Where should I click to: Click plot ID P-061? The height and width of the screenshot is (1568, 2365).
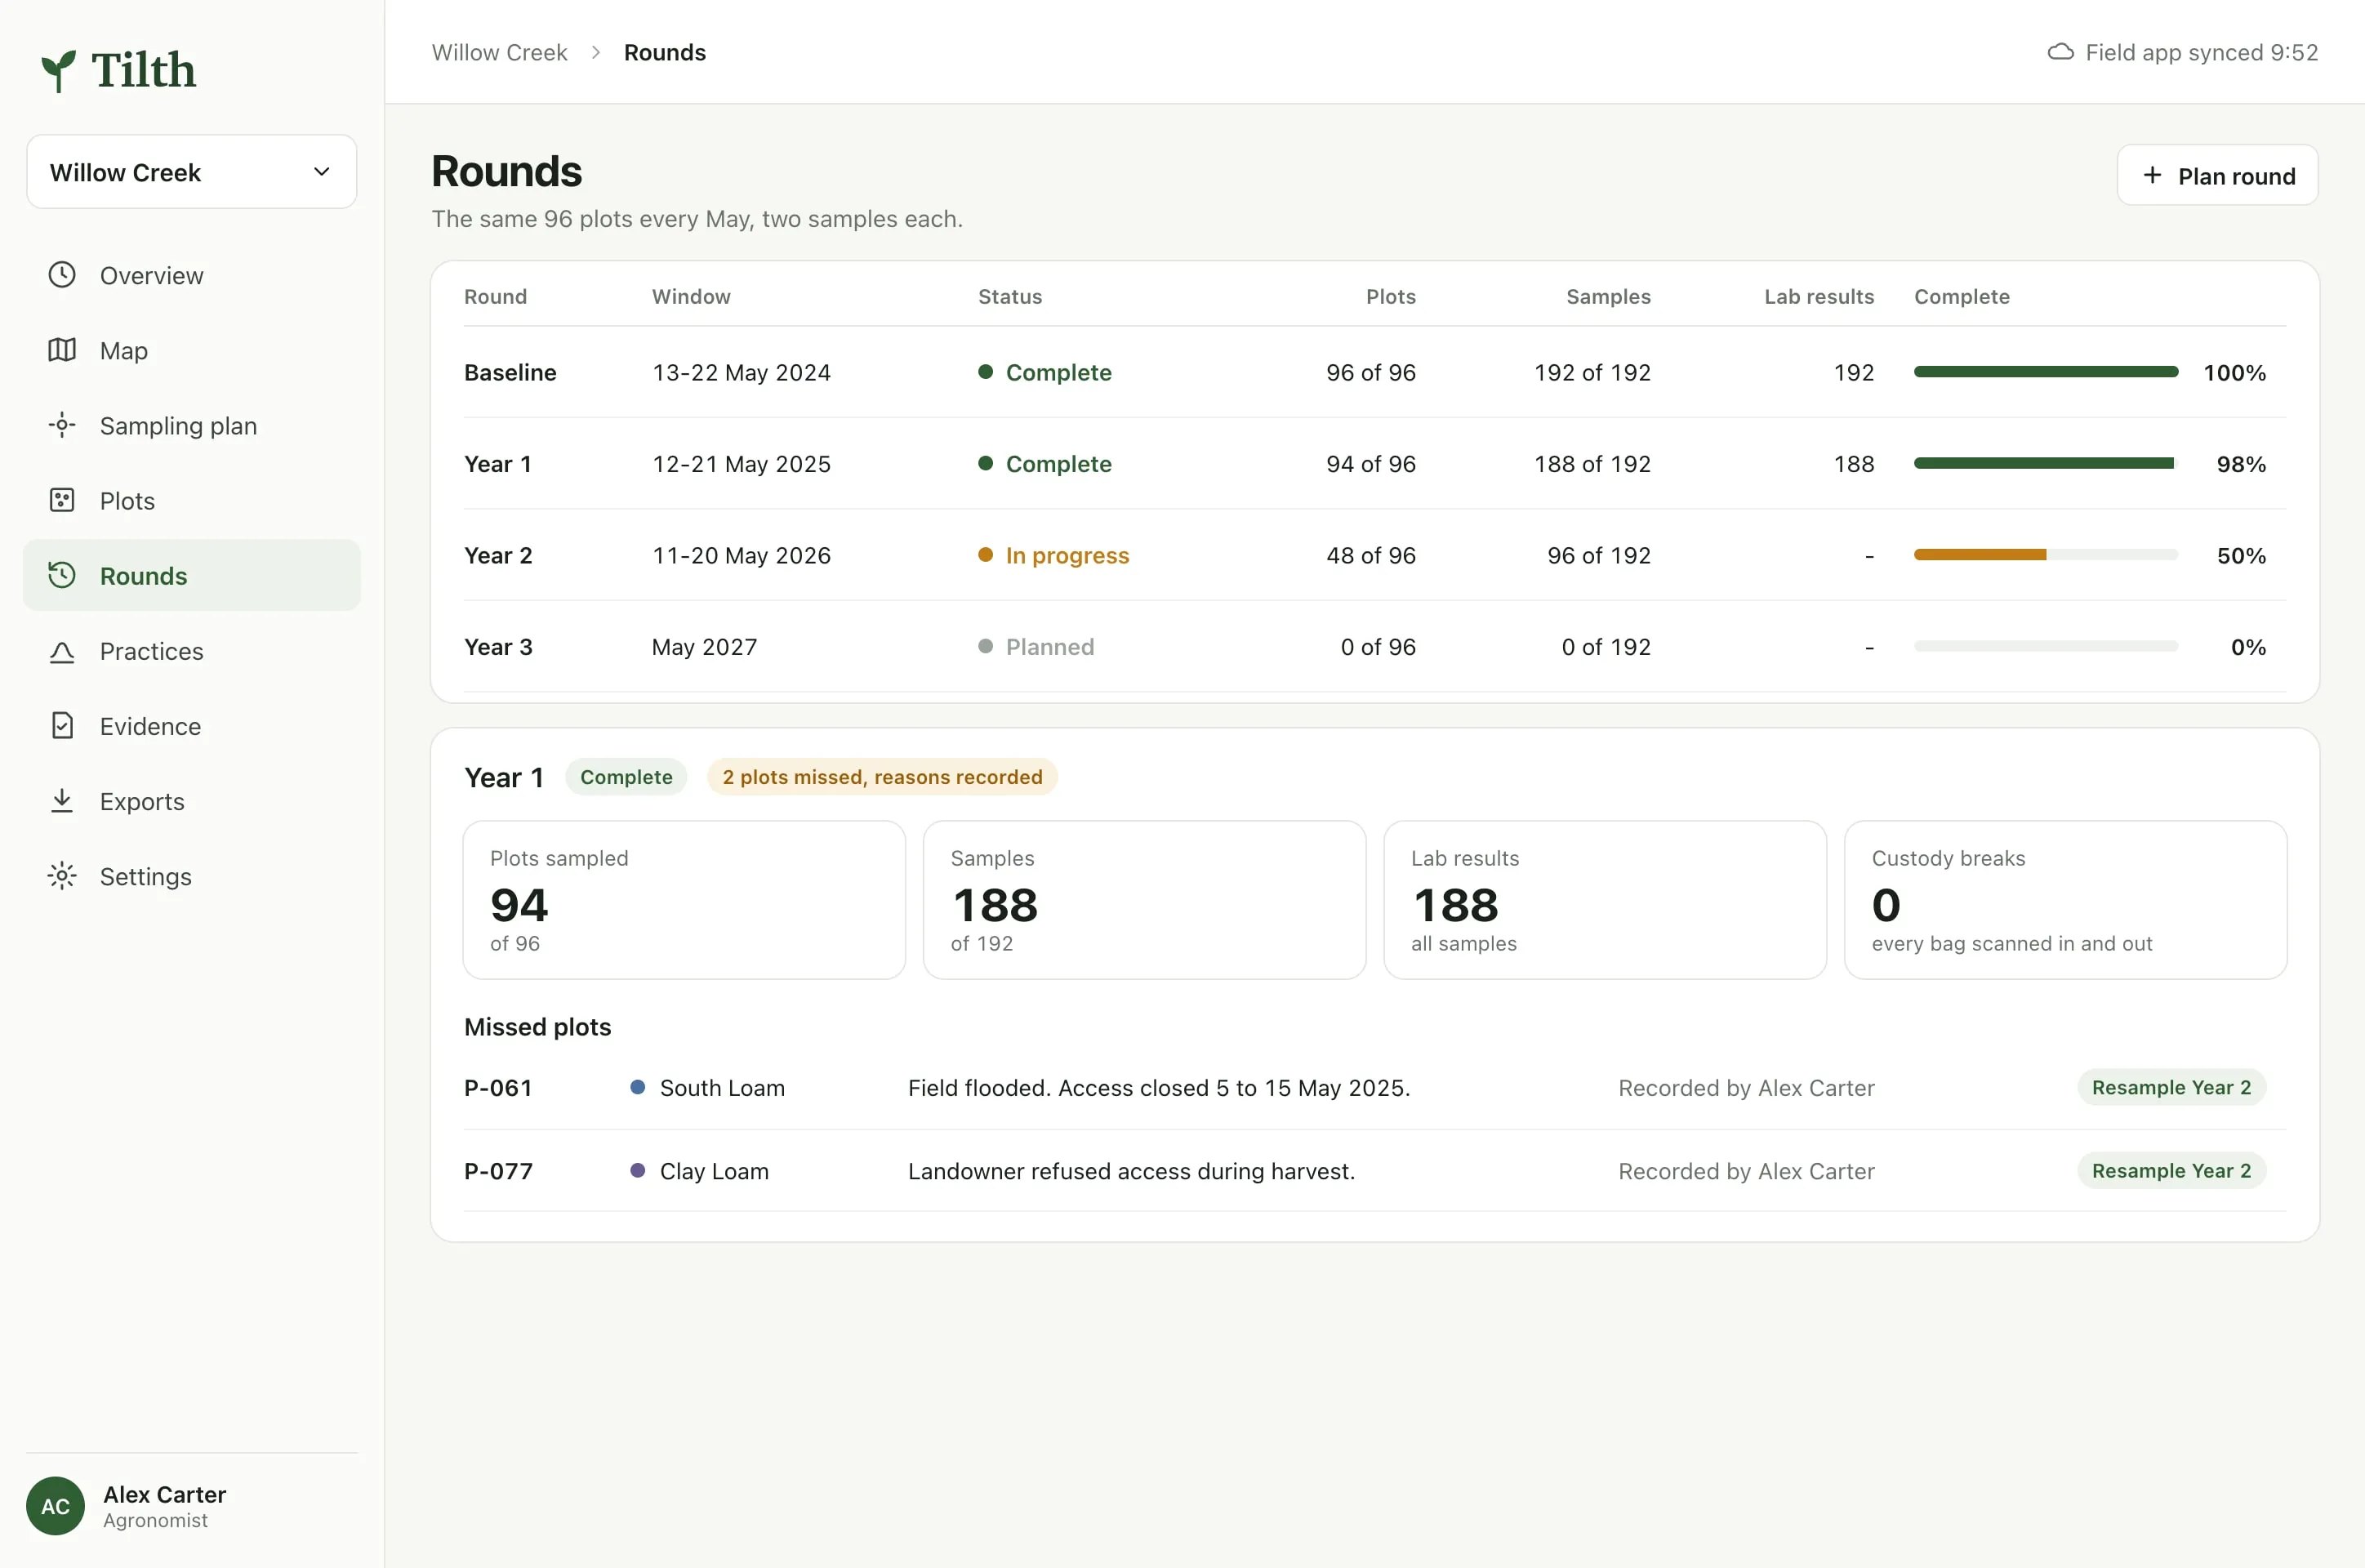click(498, 1088)
